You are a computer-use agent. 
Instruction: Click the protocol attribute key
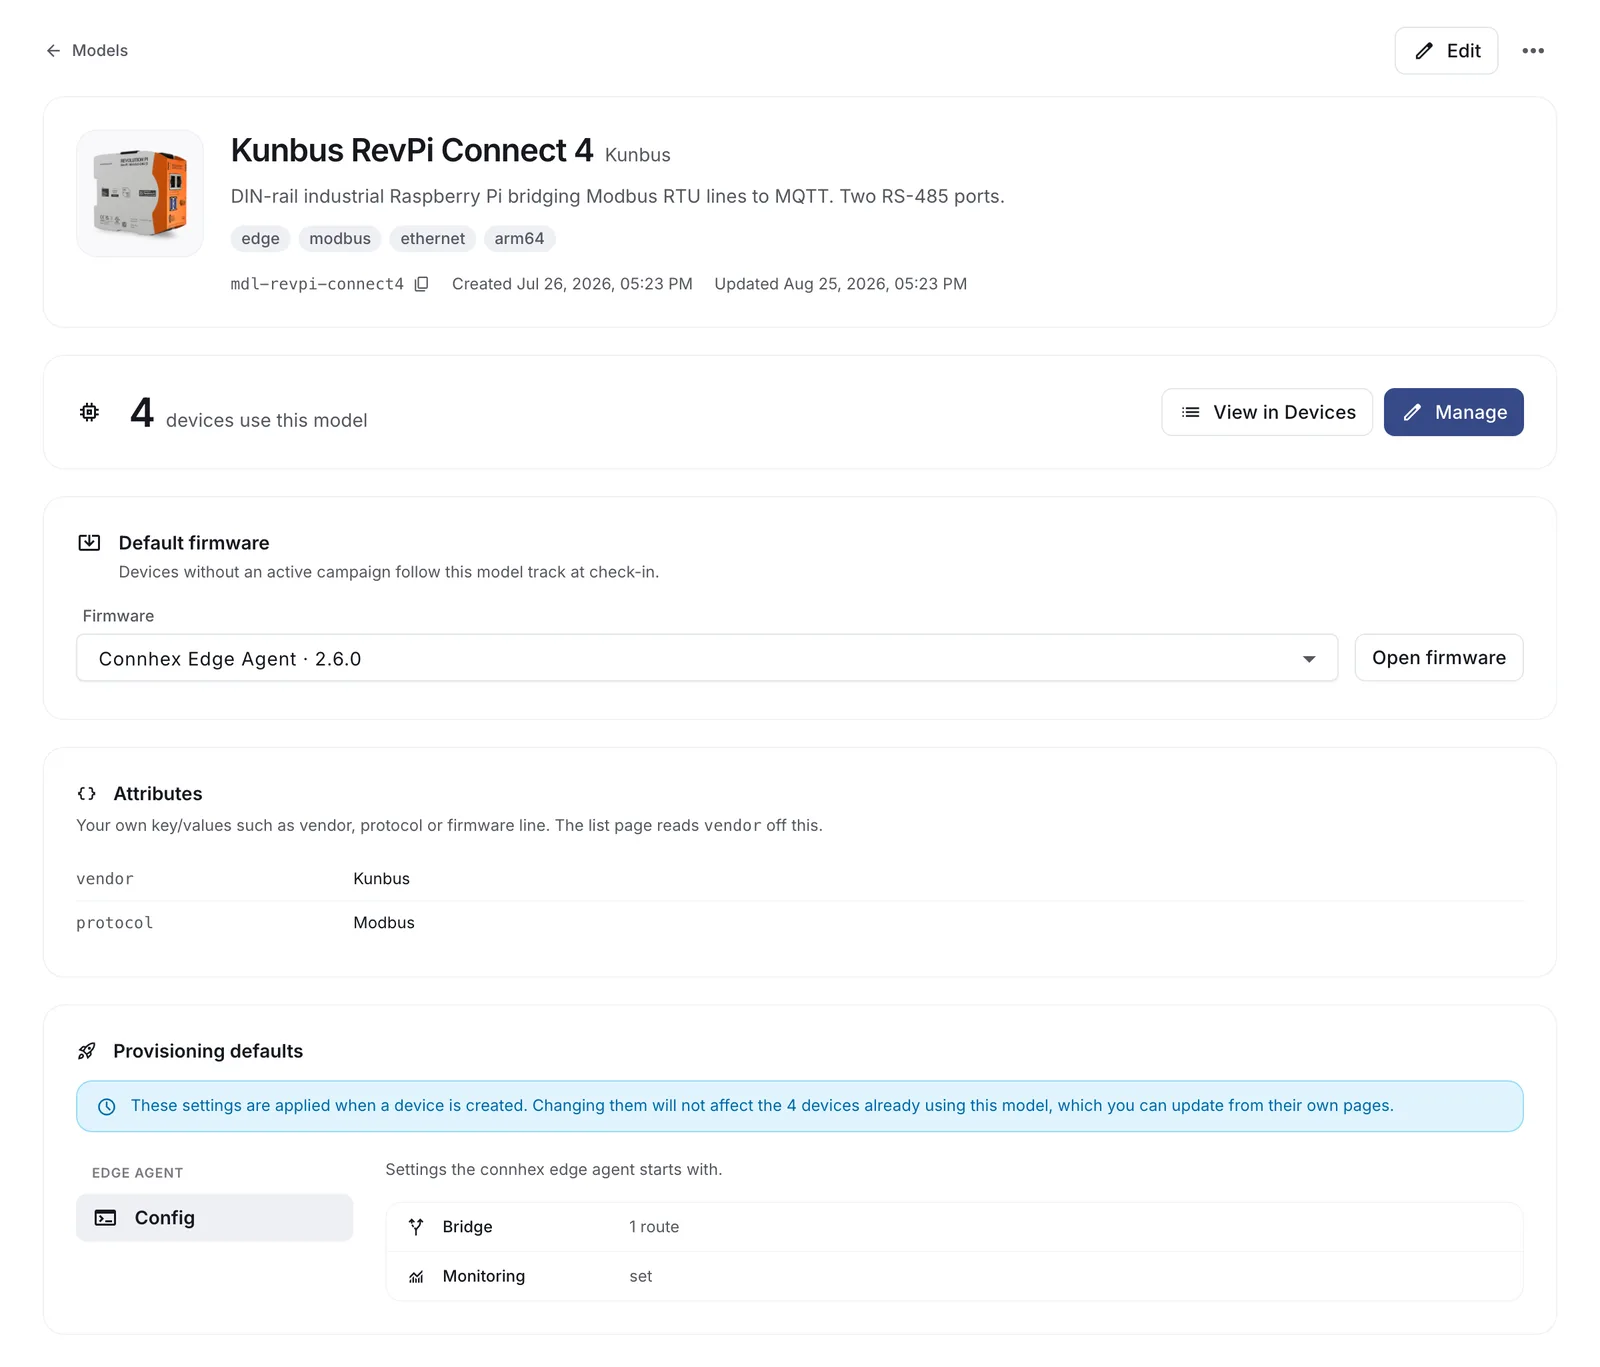click(115, 923)
